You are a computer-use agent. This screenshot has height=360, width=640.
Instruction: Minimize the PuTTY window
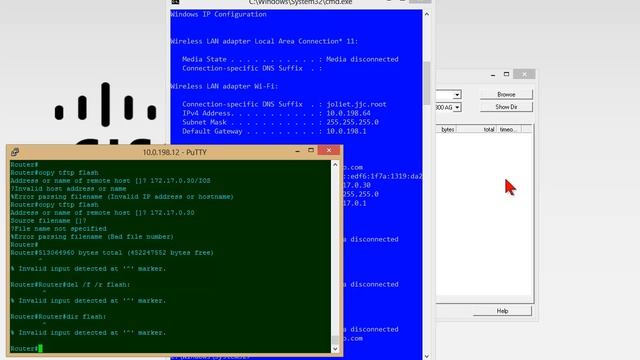tap(297, 151)
